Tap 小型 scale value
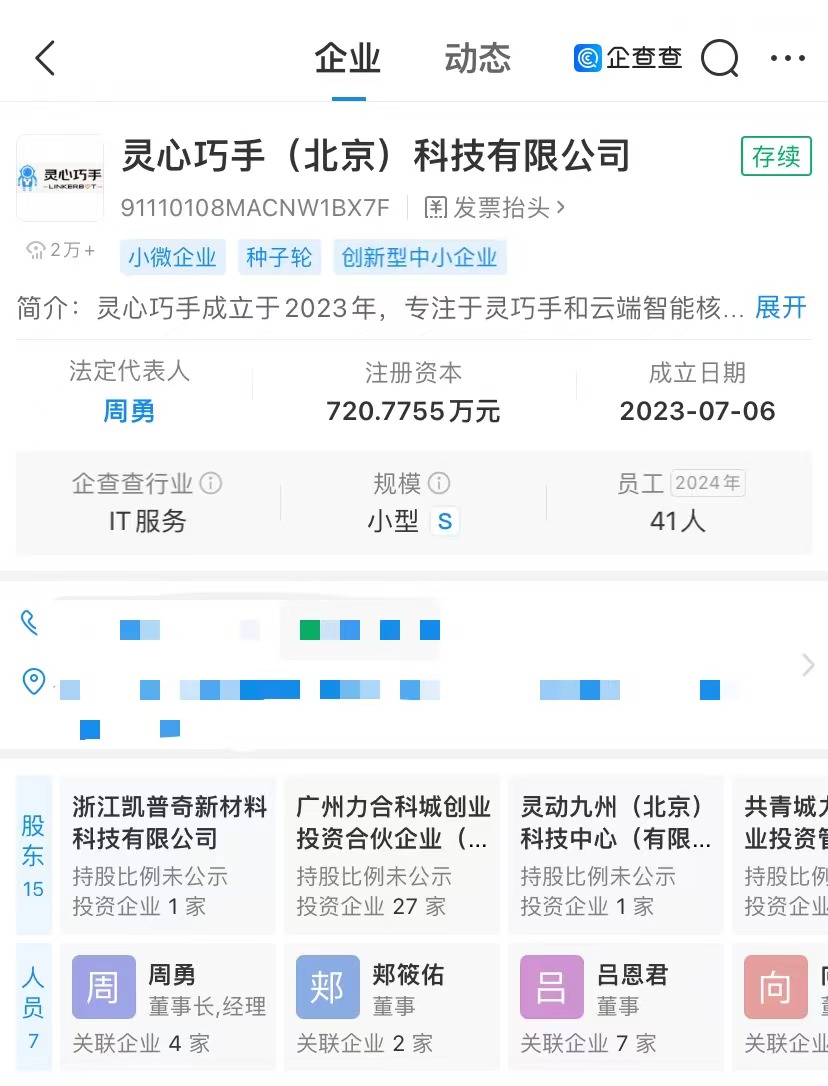This screenshot has width=828, height=1086. coord(393,522)
